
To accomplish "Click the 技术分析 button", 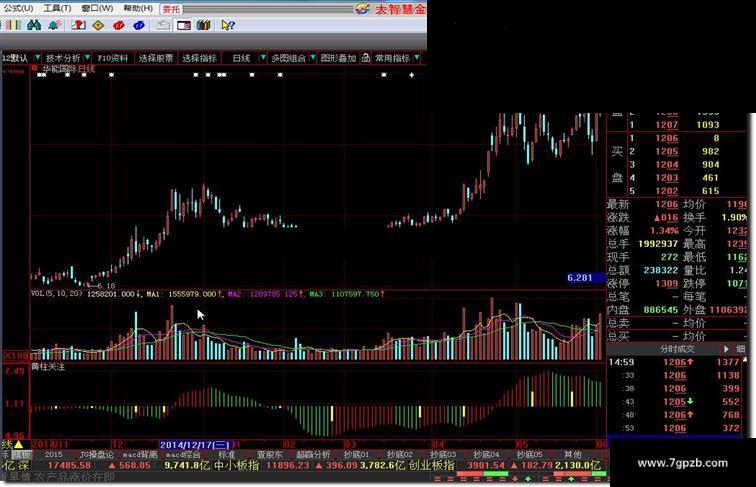I will point(62,58).
